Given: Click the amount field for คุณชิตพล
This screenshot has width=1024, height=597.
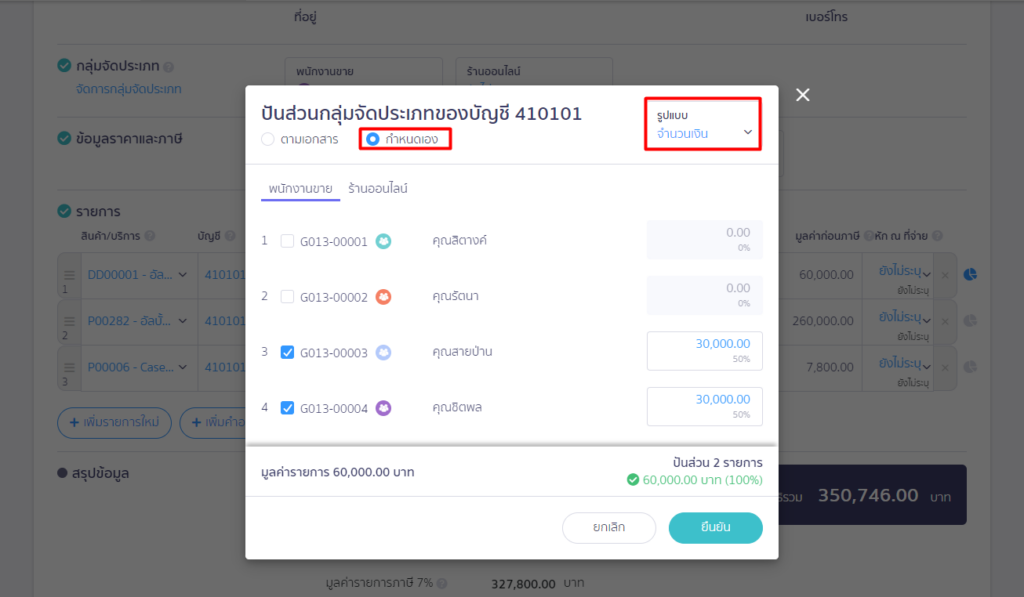Looking at the screenshot, I should (704, 406).
